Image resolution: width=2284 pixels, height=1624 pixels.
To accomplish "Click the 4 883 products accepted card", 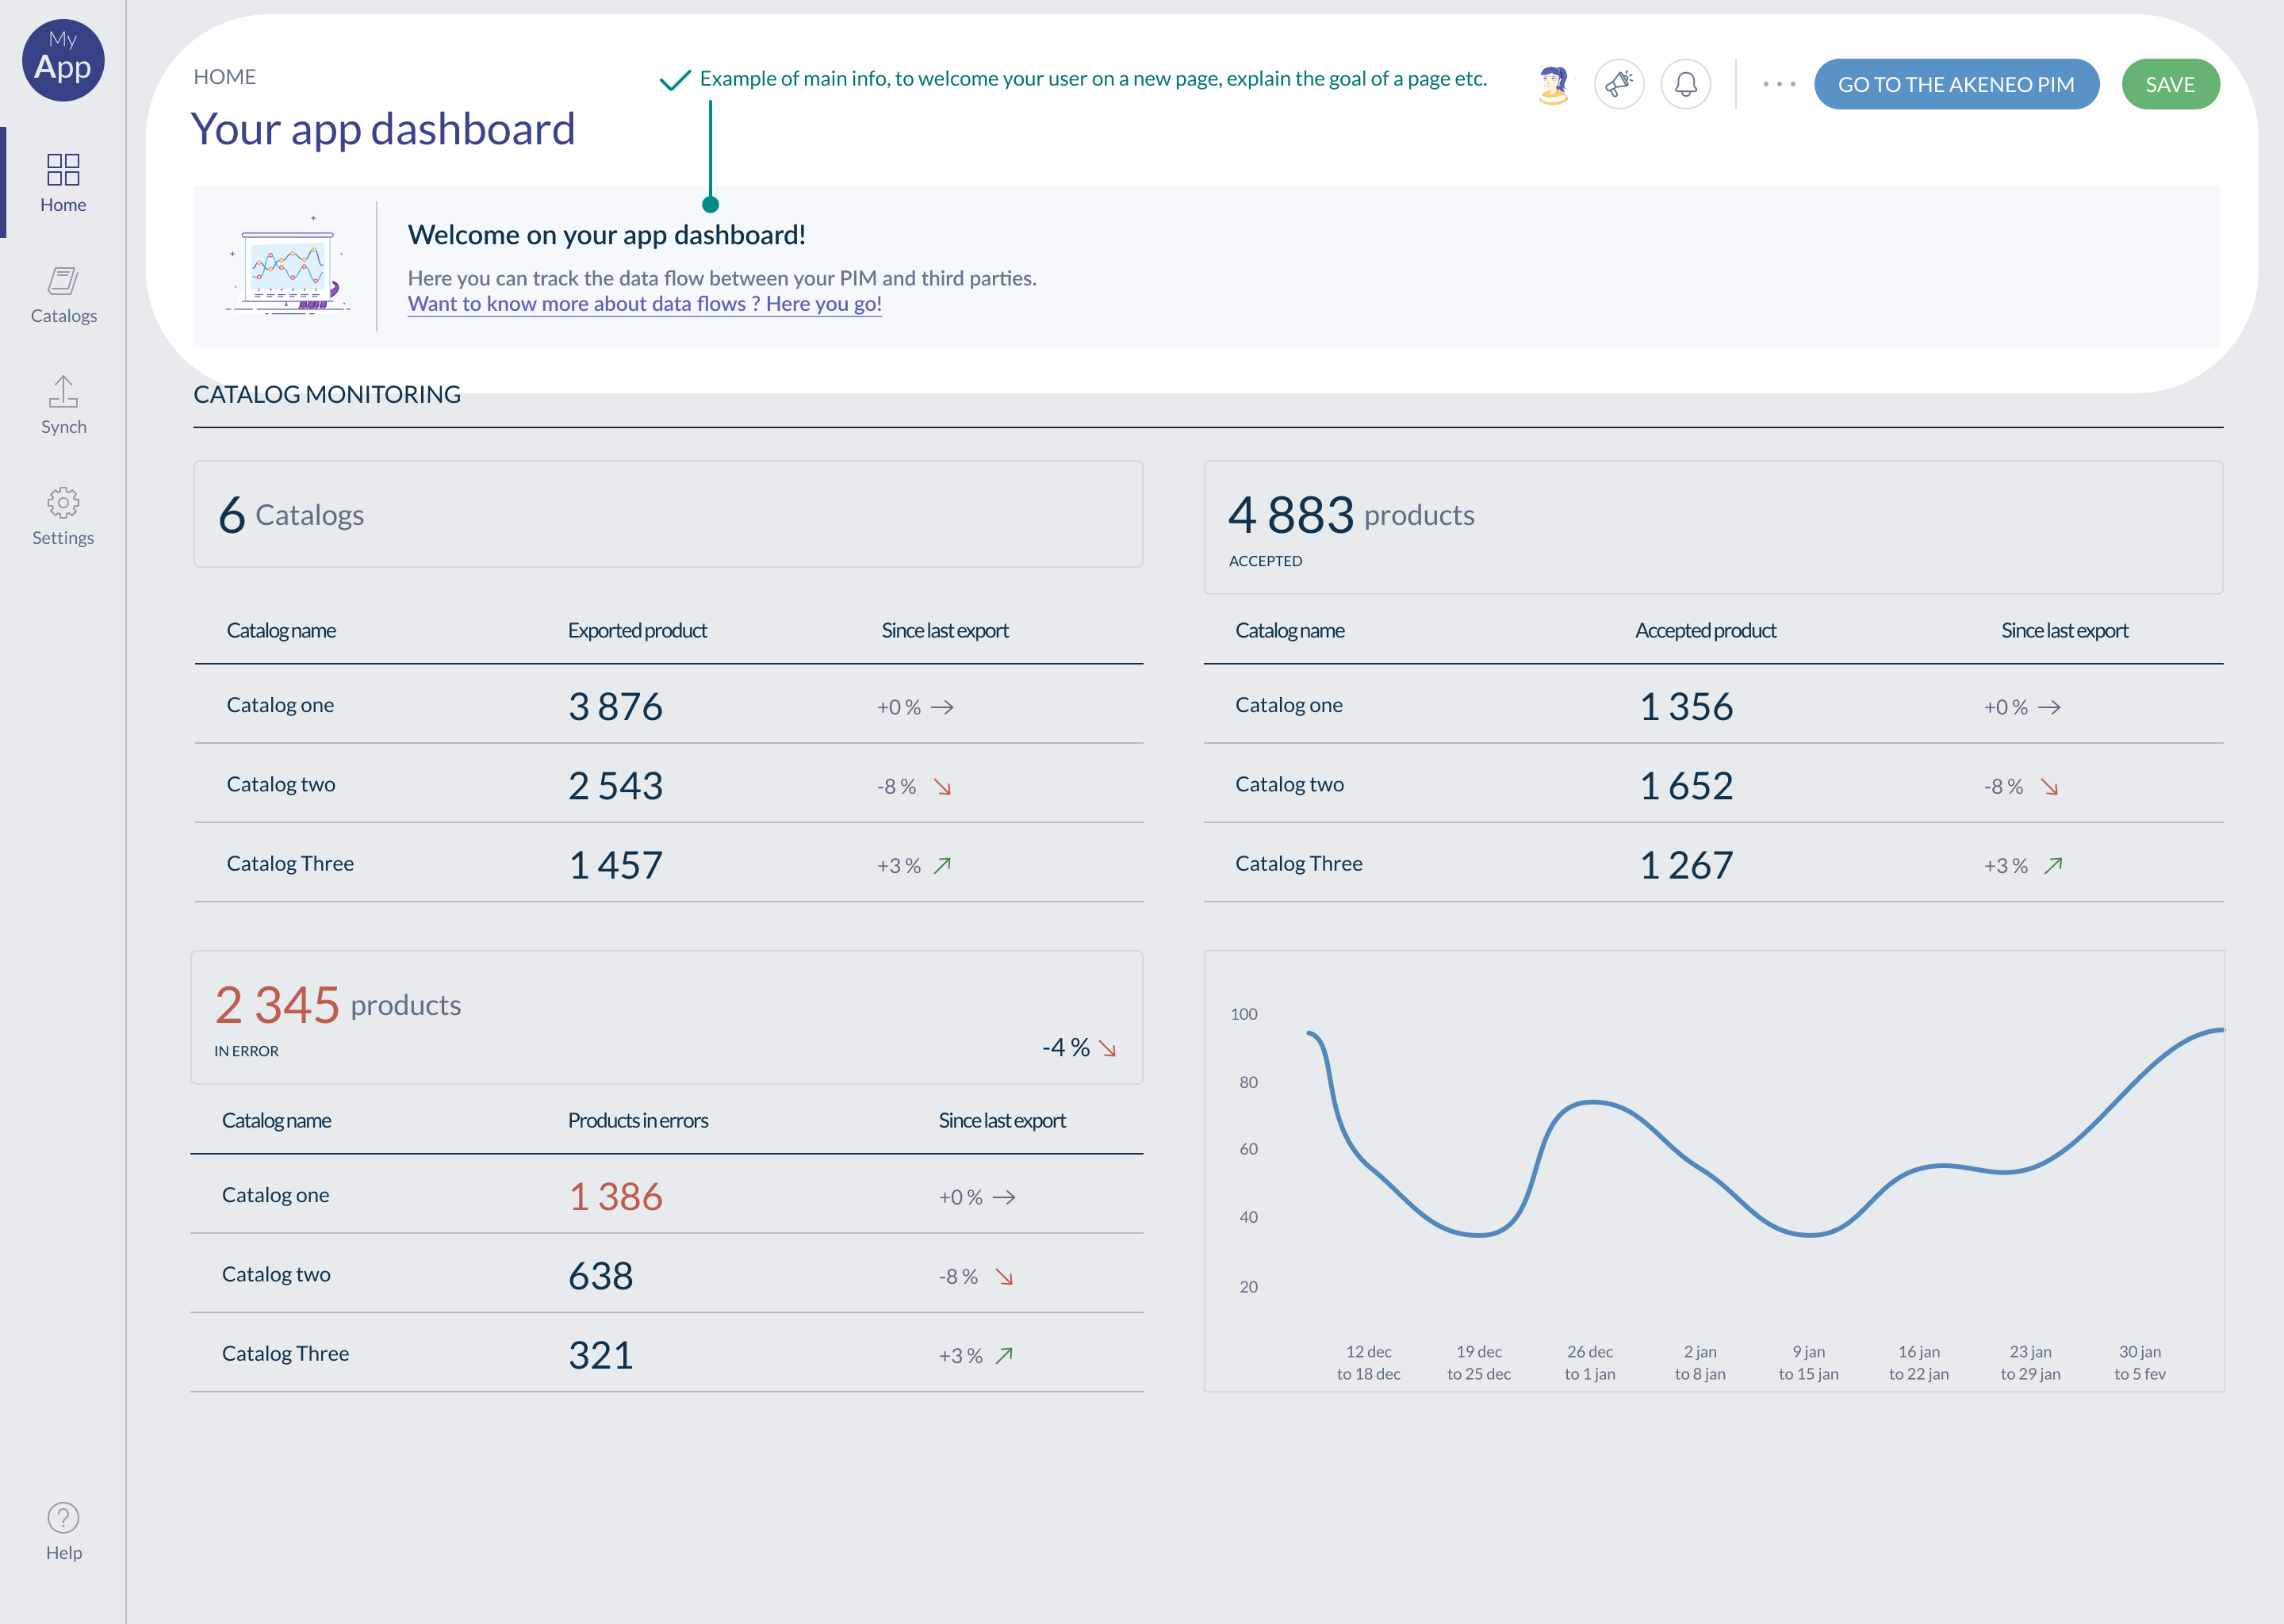I will tap(1712, 527).
